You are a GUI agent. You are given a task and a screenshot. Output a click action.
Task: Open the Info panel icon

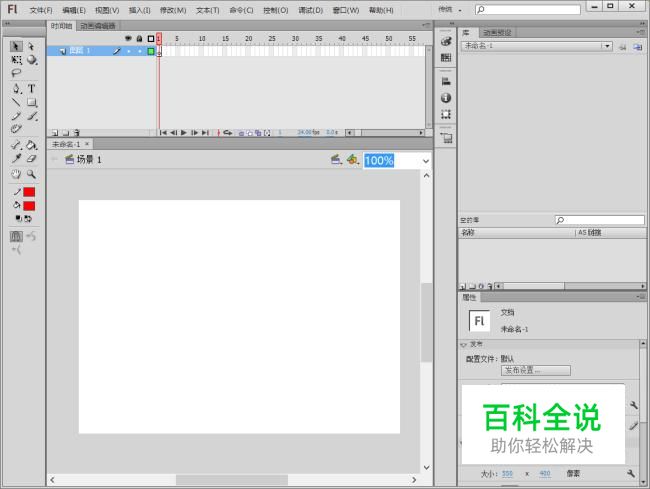[446, 98]
